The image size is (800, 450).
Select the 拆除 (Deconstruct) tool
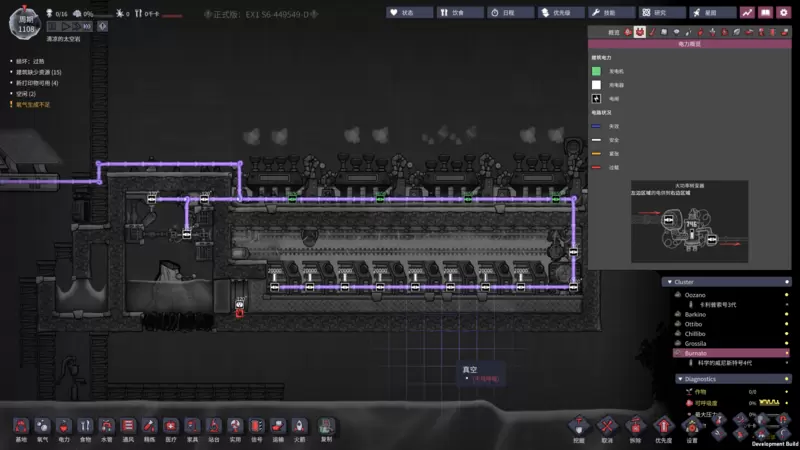pos(635,429)
